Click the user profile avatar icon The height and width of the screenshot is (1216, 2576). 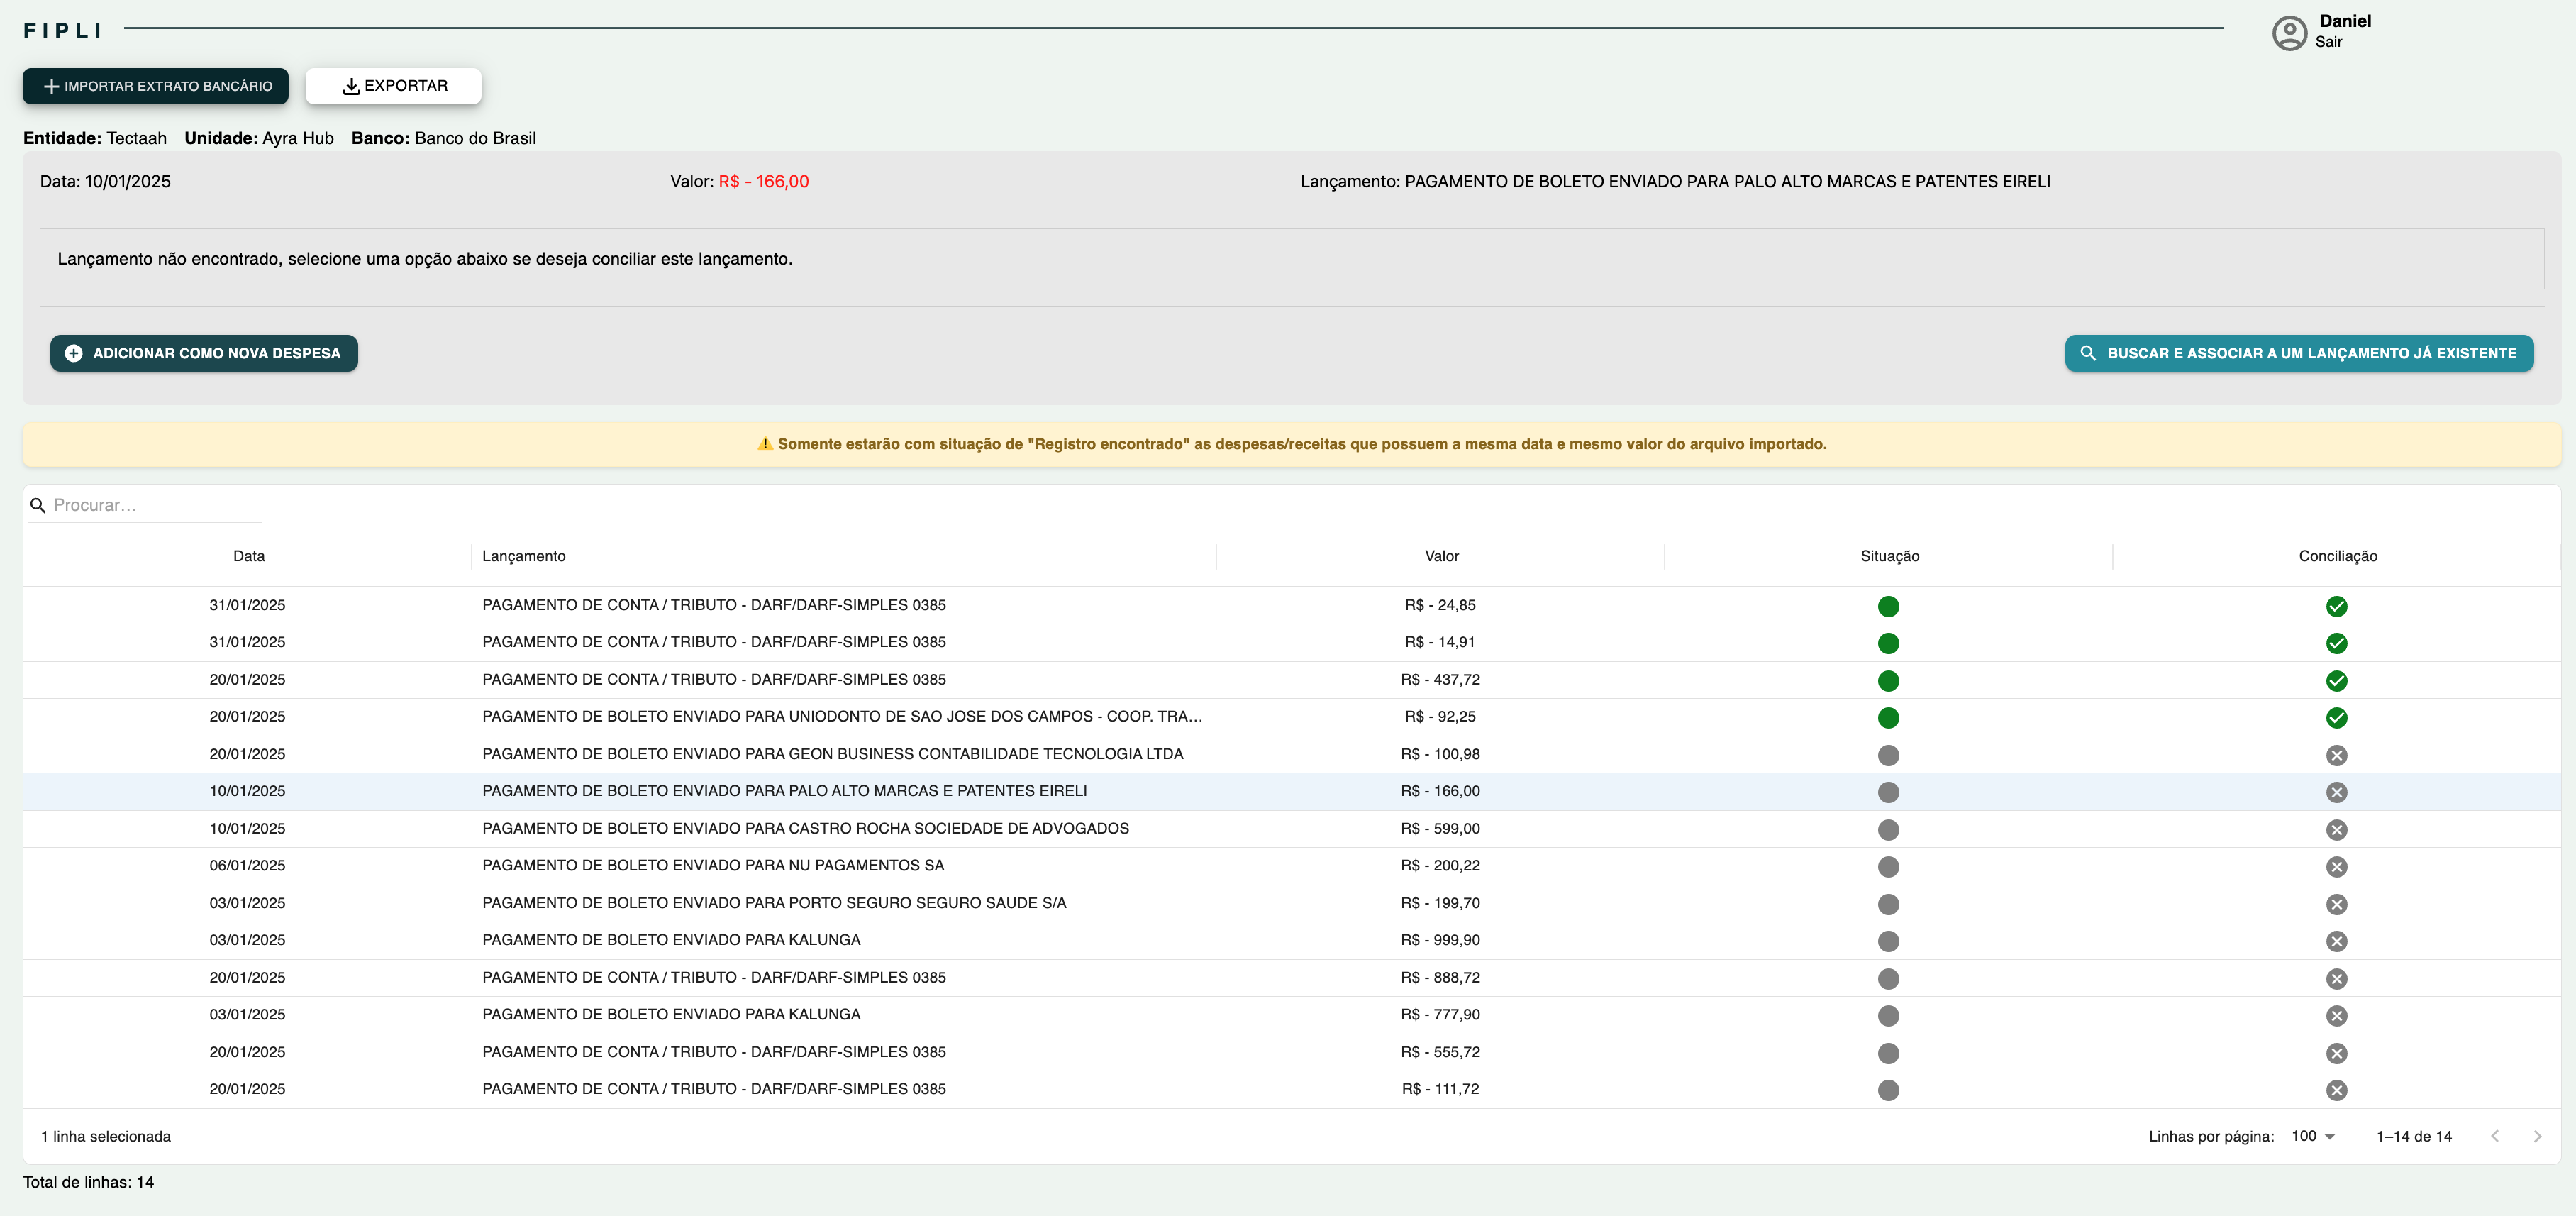point(2289,33)
